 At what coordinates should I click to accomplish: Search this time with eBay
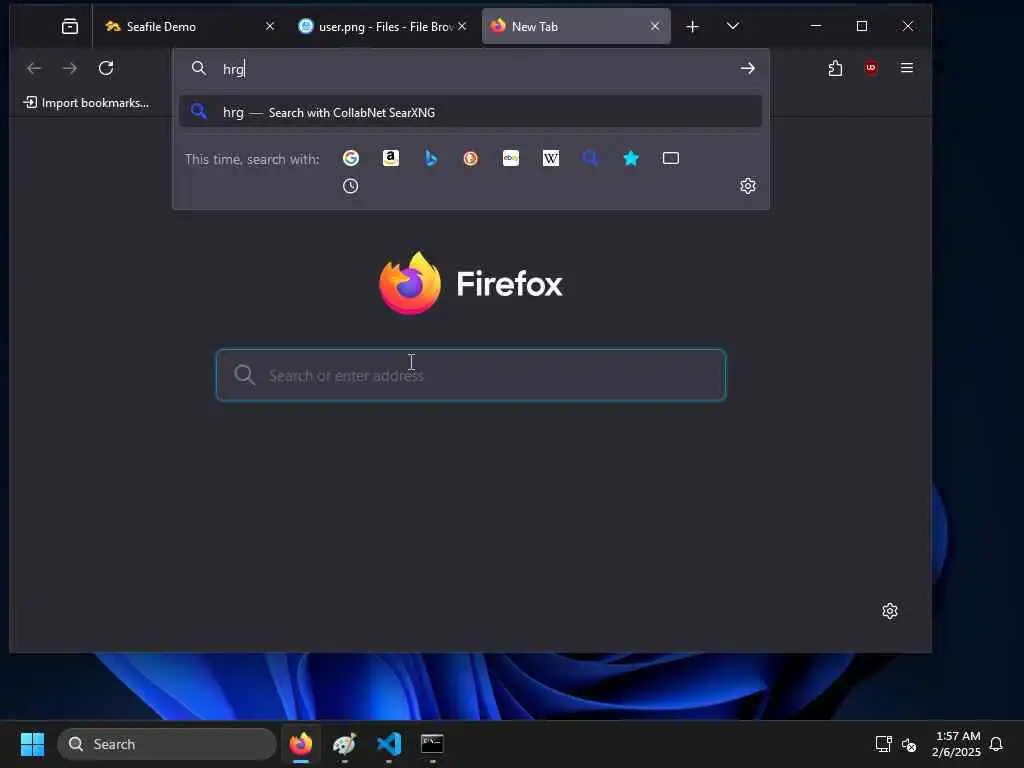(511, 158)
